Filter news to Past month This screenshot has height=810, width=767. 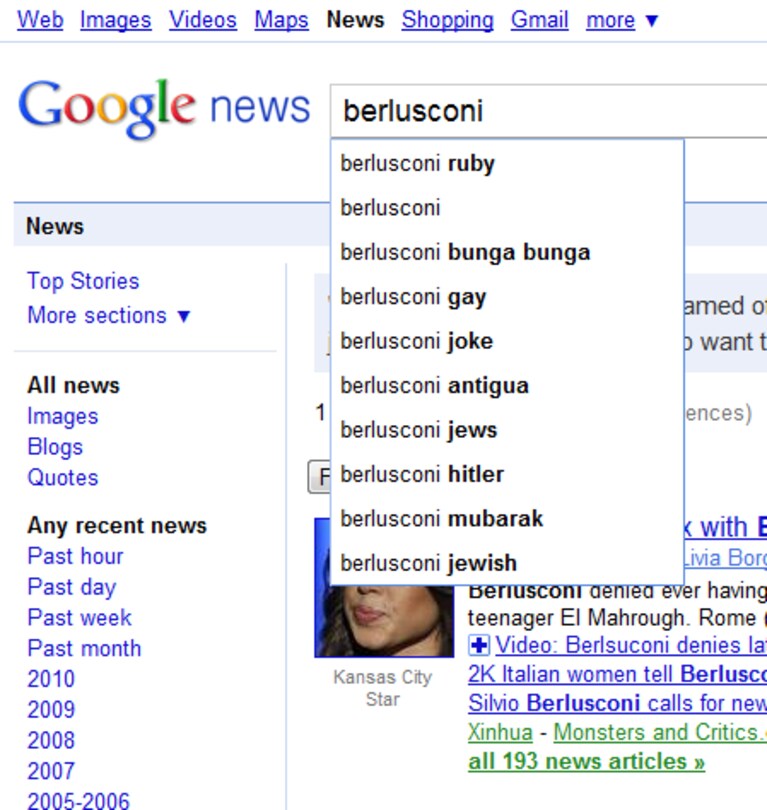pos(84,648)
